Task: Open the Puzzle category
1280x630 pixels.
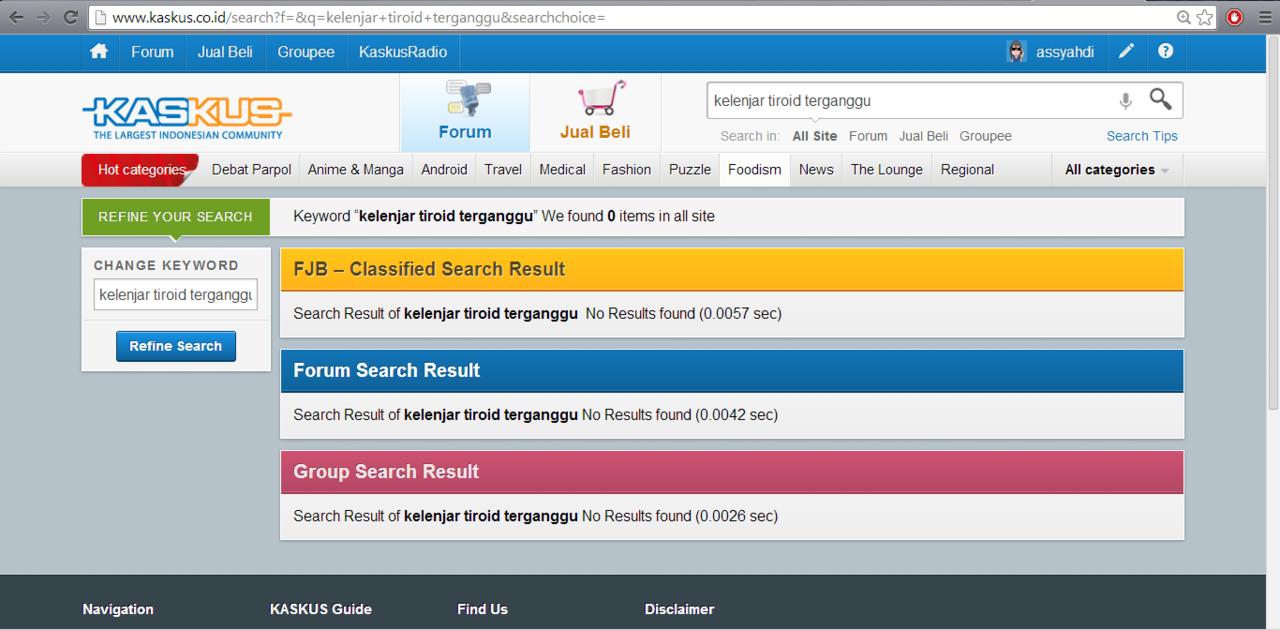Action: [x=690, y=170]
